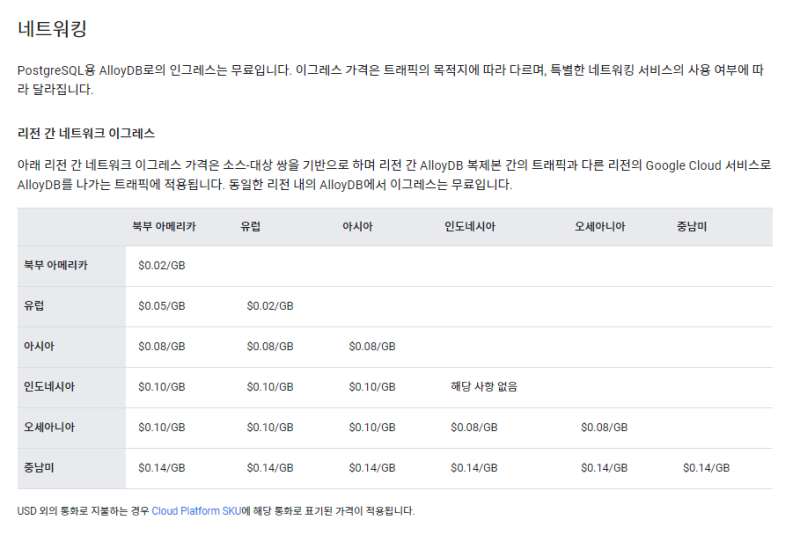800x542 pixels.
Task: Select the 북부 아메리카 column header
Action: point(163,227)
